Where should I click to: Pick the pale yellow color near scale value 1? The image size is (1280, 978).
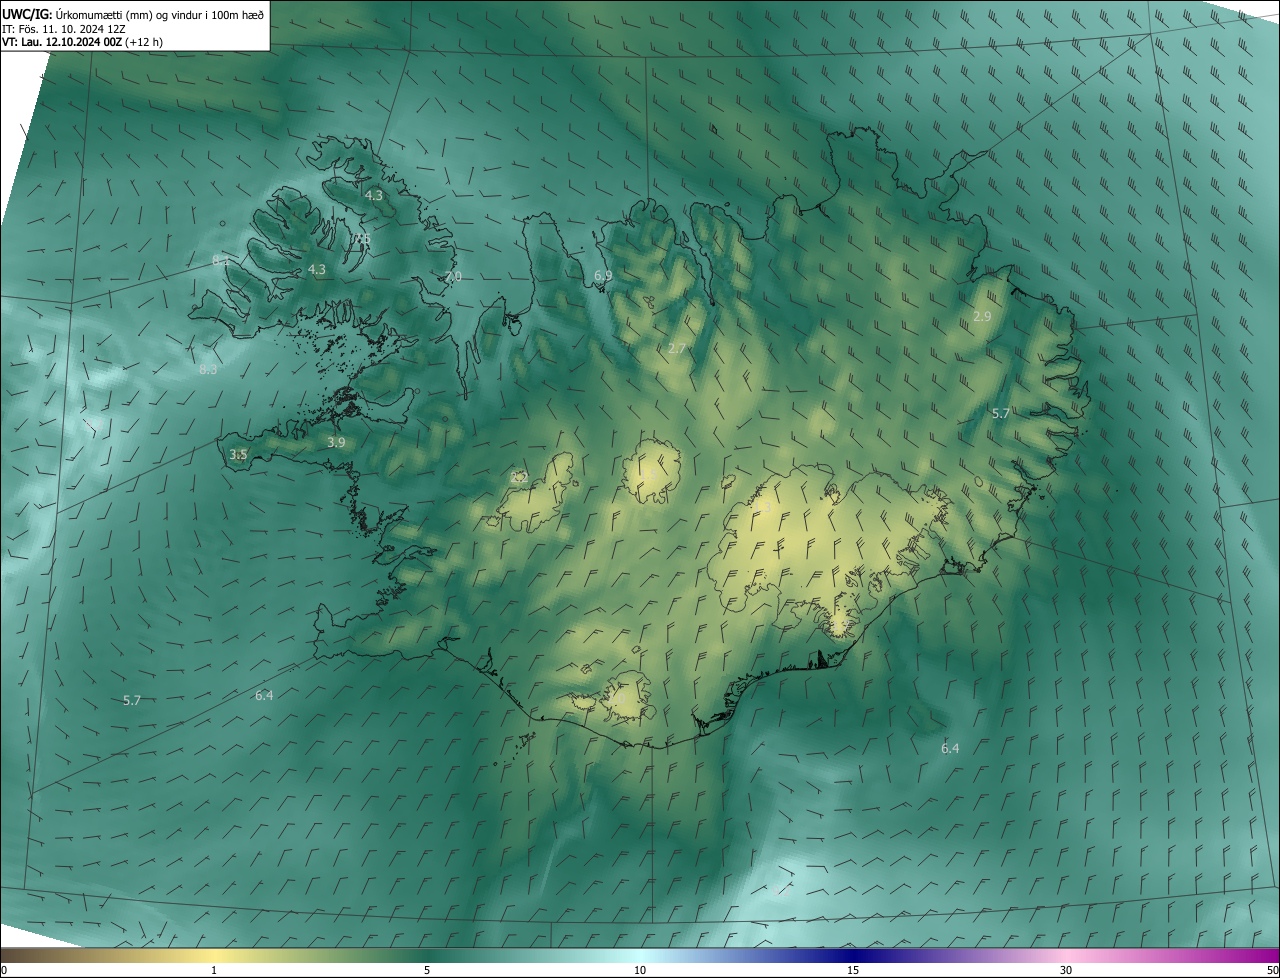coord(214,955)
